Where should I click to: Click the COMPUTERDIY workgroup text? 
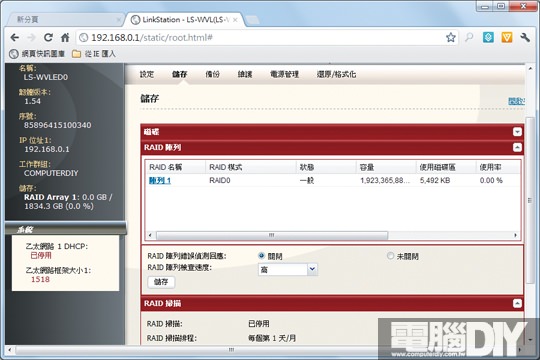(51, 173)
